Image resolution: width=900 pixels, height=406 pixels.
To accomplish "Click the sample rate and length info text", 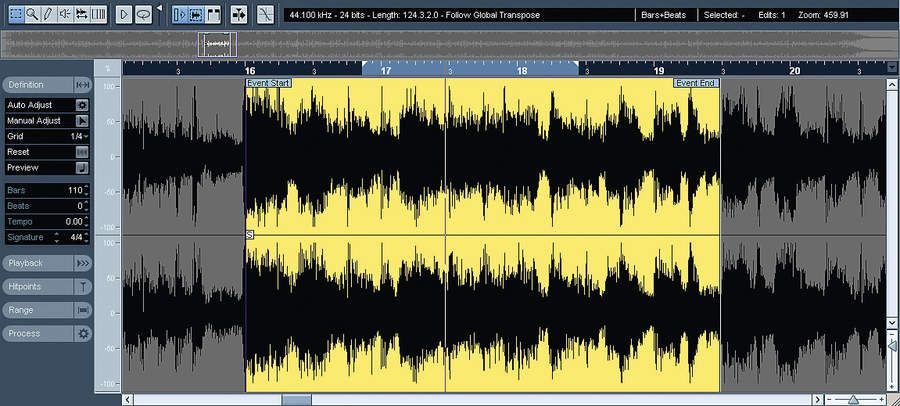I will point(415,15).
